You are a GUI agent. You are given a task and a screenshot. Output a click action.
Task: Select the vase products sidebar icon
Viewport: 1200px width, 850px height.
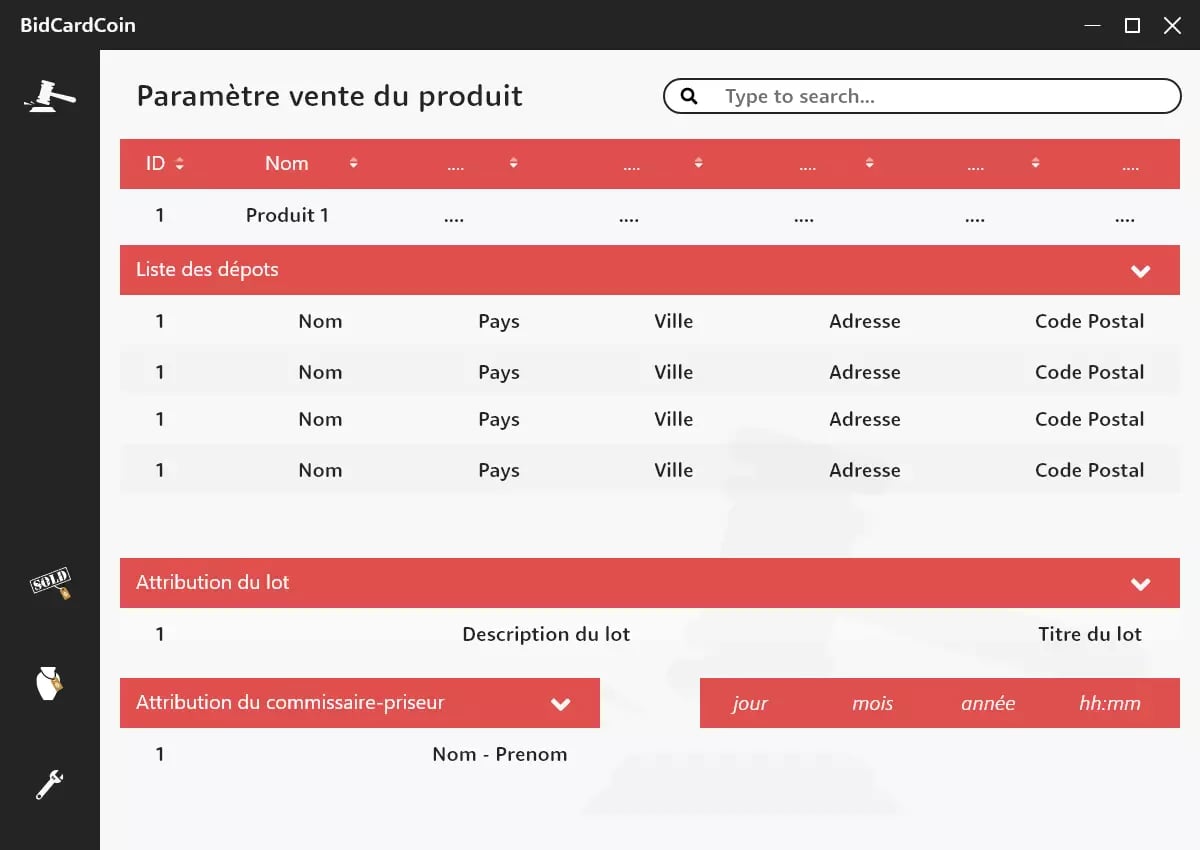[49, 684]
